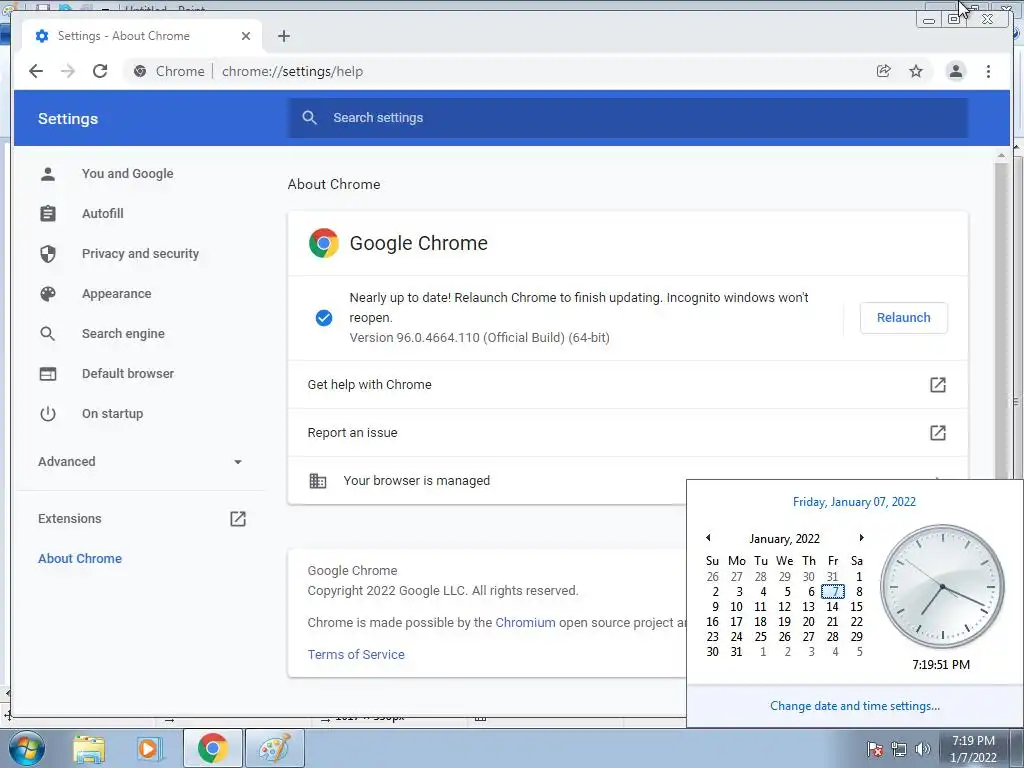Click the Action Center flag tray icon
The width and height of the screenshot is (1024, 768).
[x=874, y=749]
